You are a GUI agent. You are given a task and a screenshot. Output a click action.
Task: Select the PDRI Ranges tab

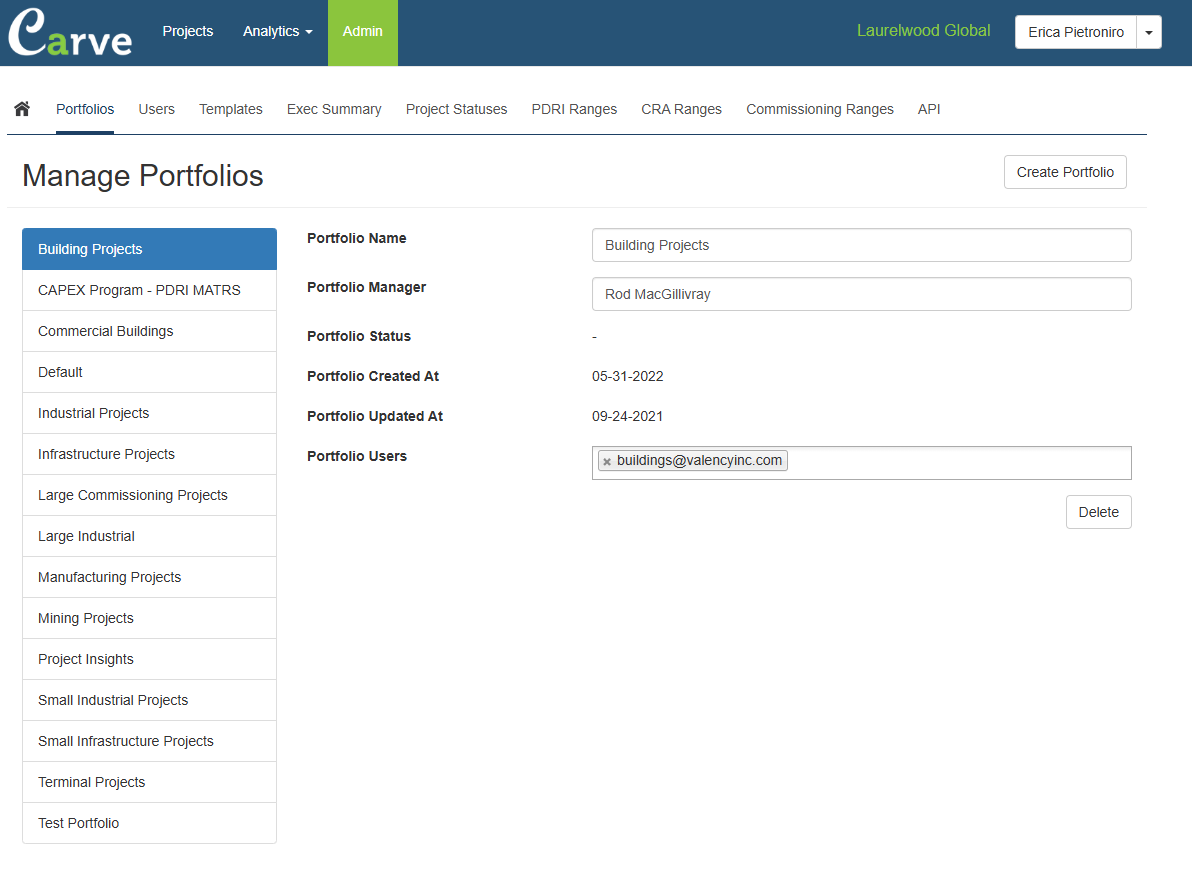[x=574, y=109]
